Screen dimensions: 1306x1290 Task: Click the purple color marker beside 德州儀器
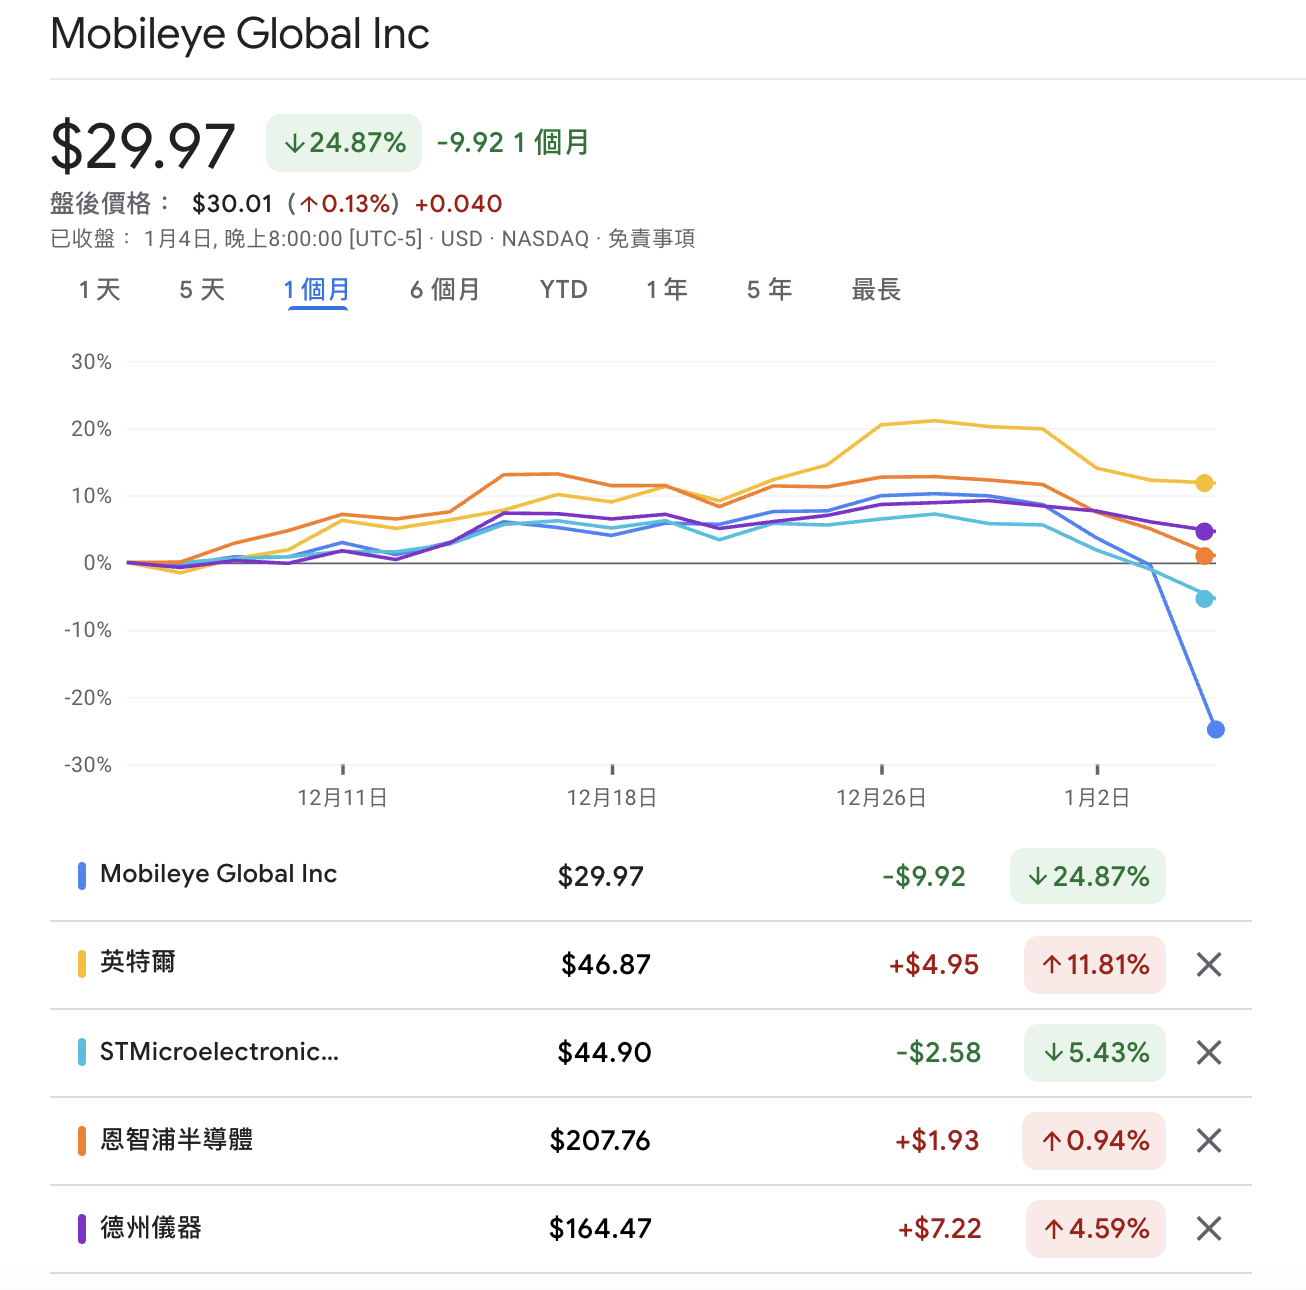82,1228
